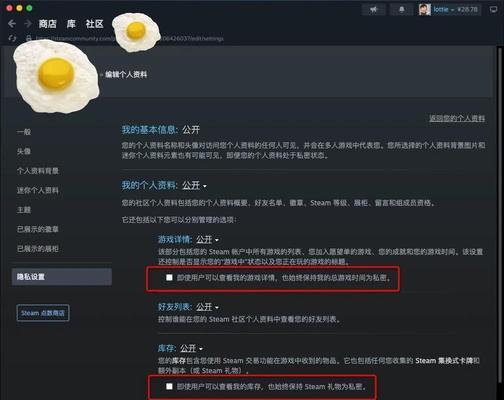Screen dimensions: 504x400
Task: Select 一般 in the sidebar
Action: pyautogui.click(x=24, y=132)
